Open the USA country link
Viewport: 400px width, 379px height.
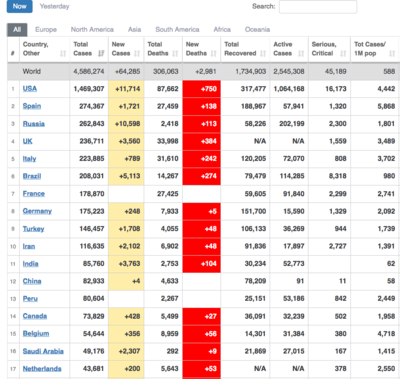click(30, 89)
